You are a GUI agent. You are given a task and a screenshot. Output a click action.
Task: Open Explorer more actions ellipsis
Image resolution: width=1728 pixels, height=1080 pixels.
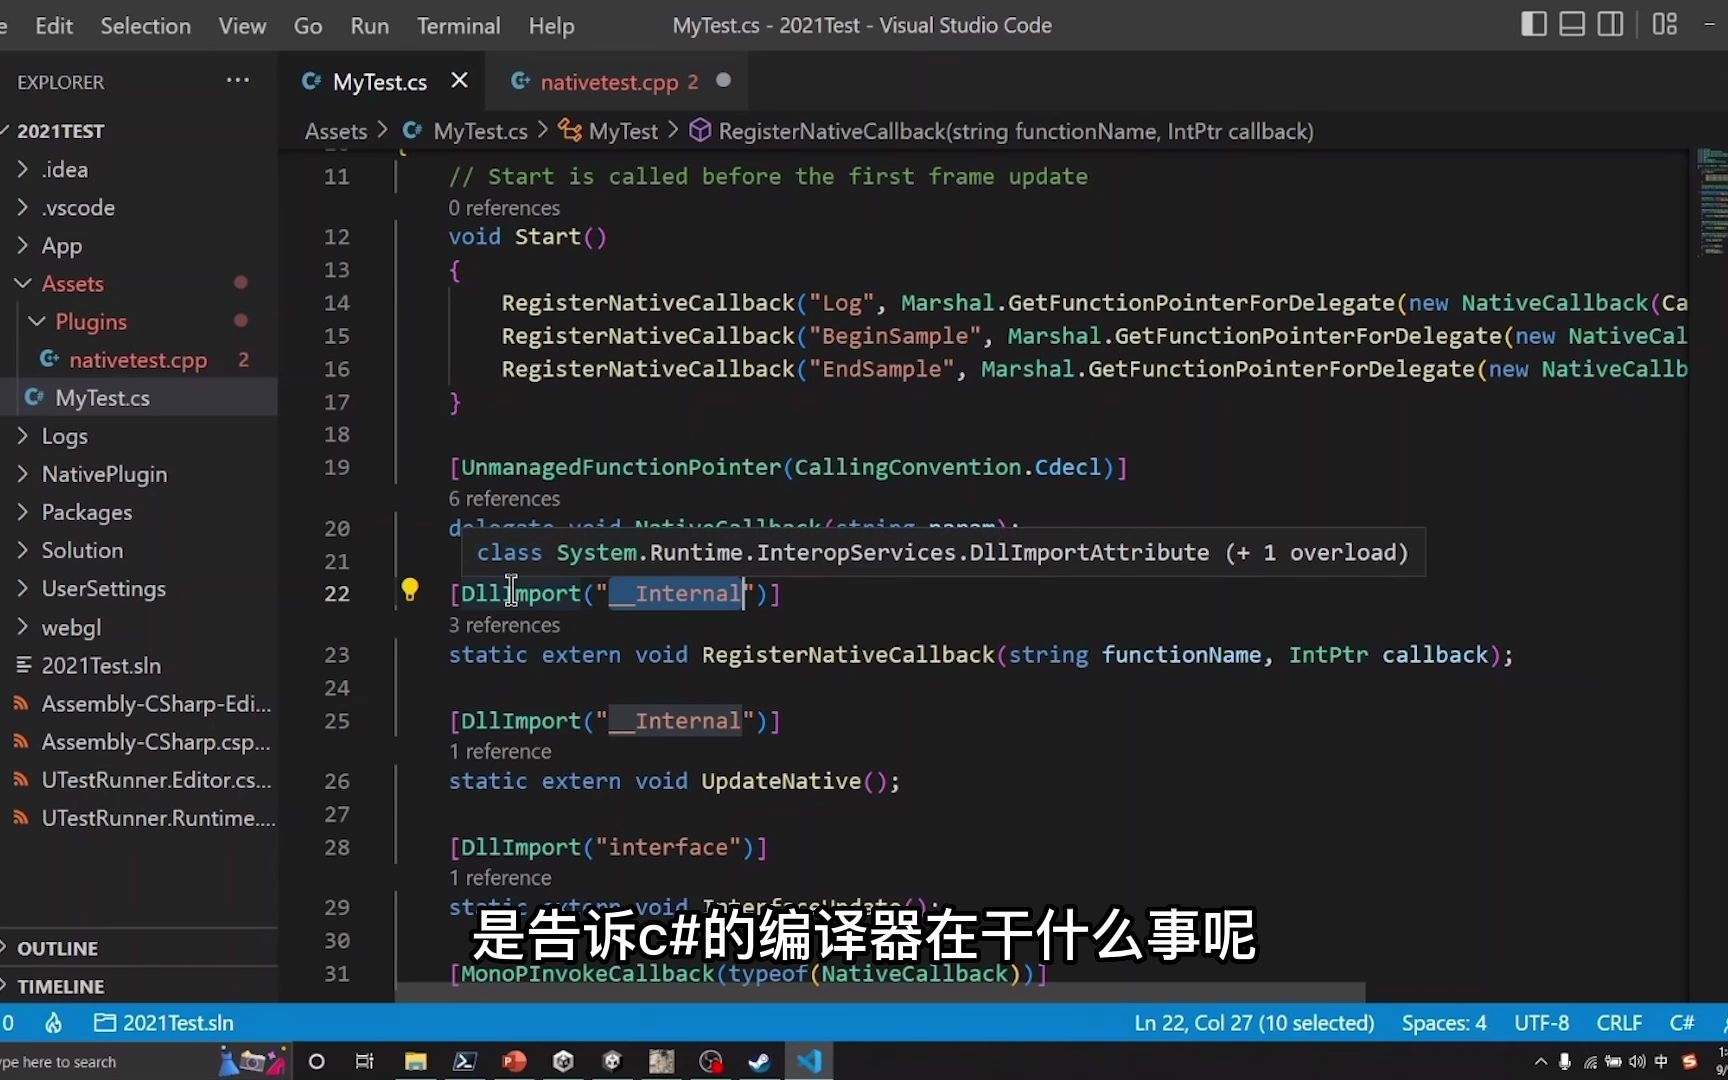(238, 81)
